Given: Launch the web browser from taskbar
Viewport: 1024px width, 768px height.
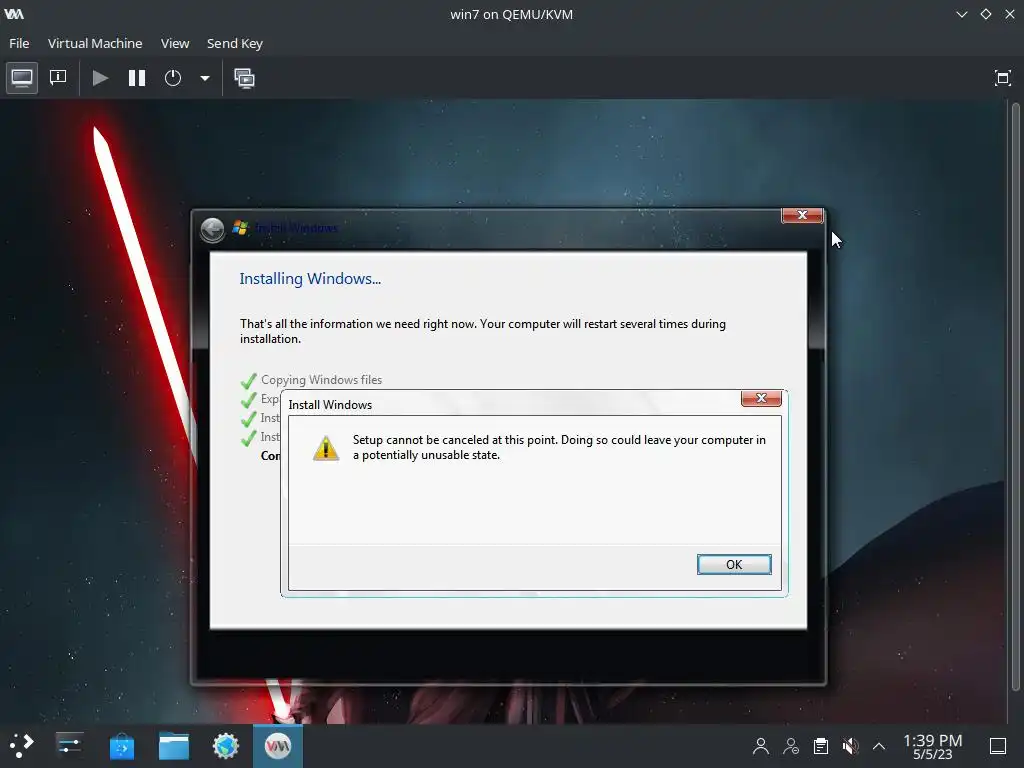Looking at the screenshot, I should point(226,746).
